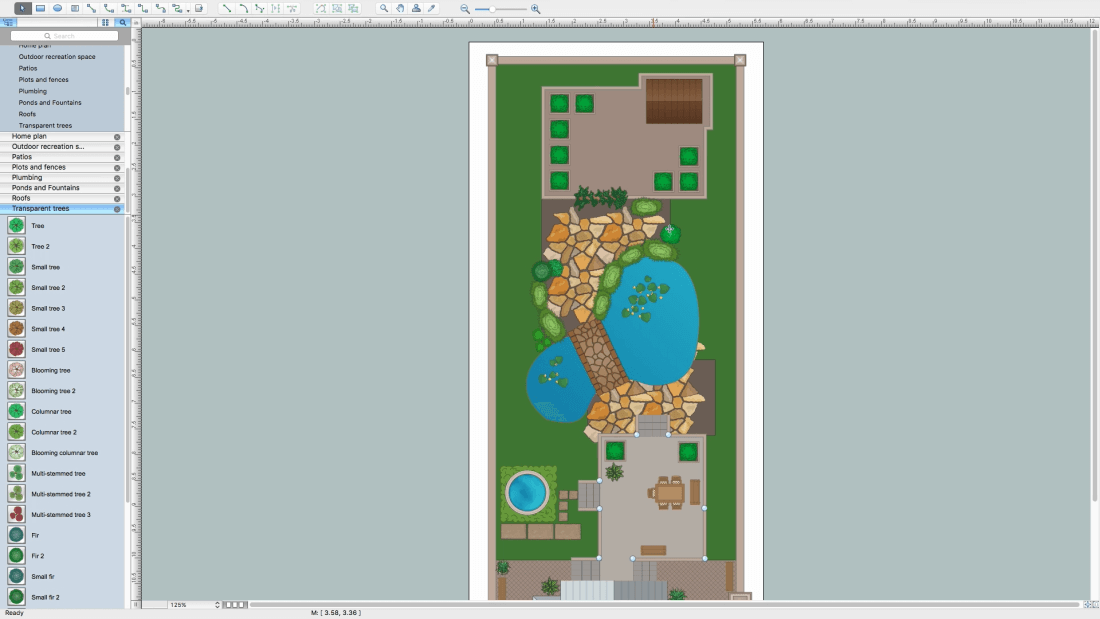The image size is (1100, 619).
Task: Select the eyedropper tool in toolbar
Action: pos(432,8)
